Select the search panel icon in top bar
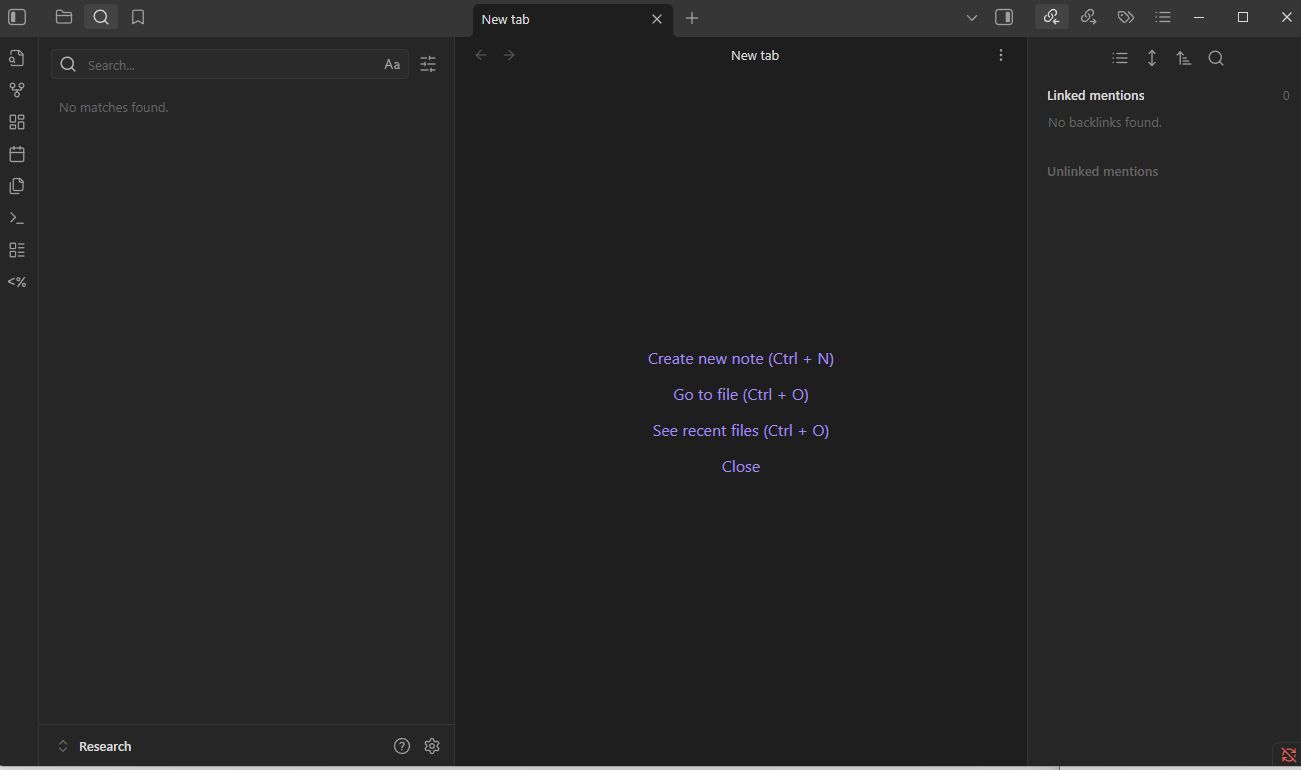This screenshot has height=770, width=1301. pyautogui.click(x=101, y=17)
